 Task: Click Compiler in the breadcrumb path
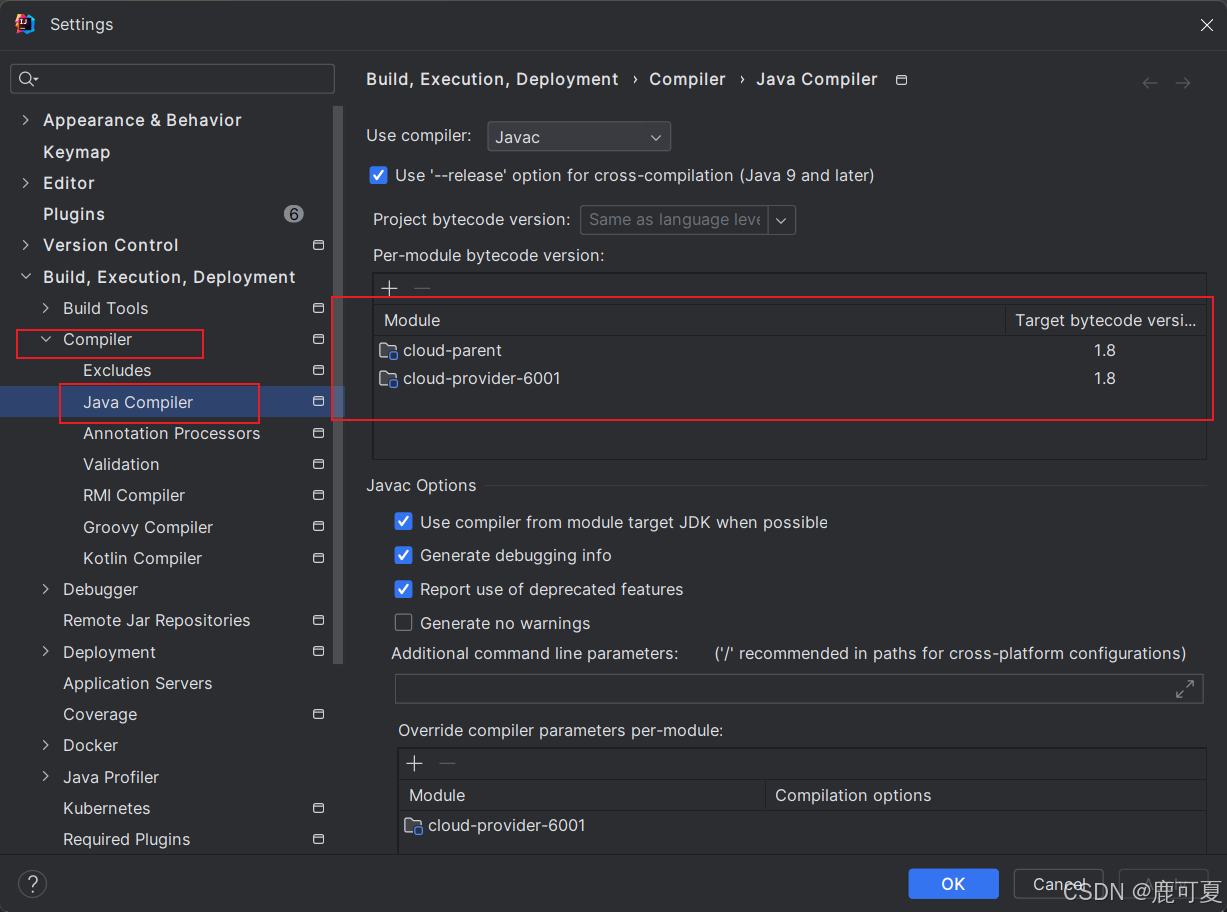(687, 79)
